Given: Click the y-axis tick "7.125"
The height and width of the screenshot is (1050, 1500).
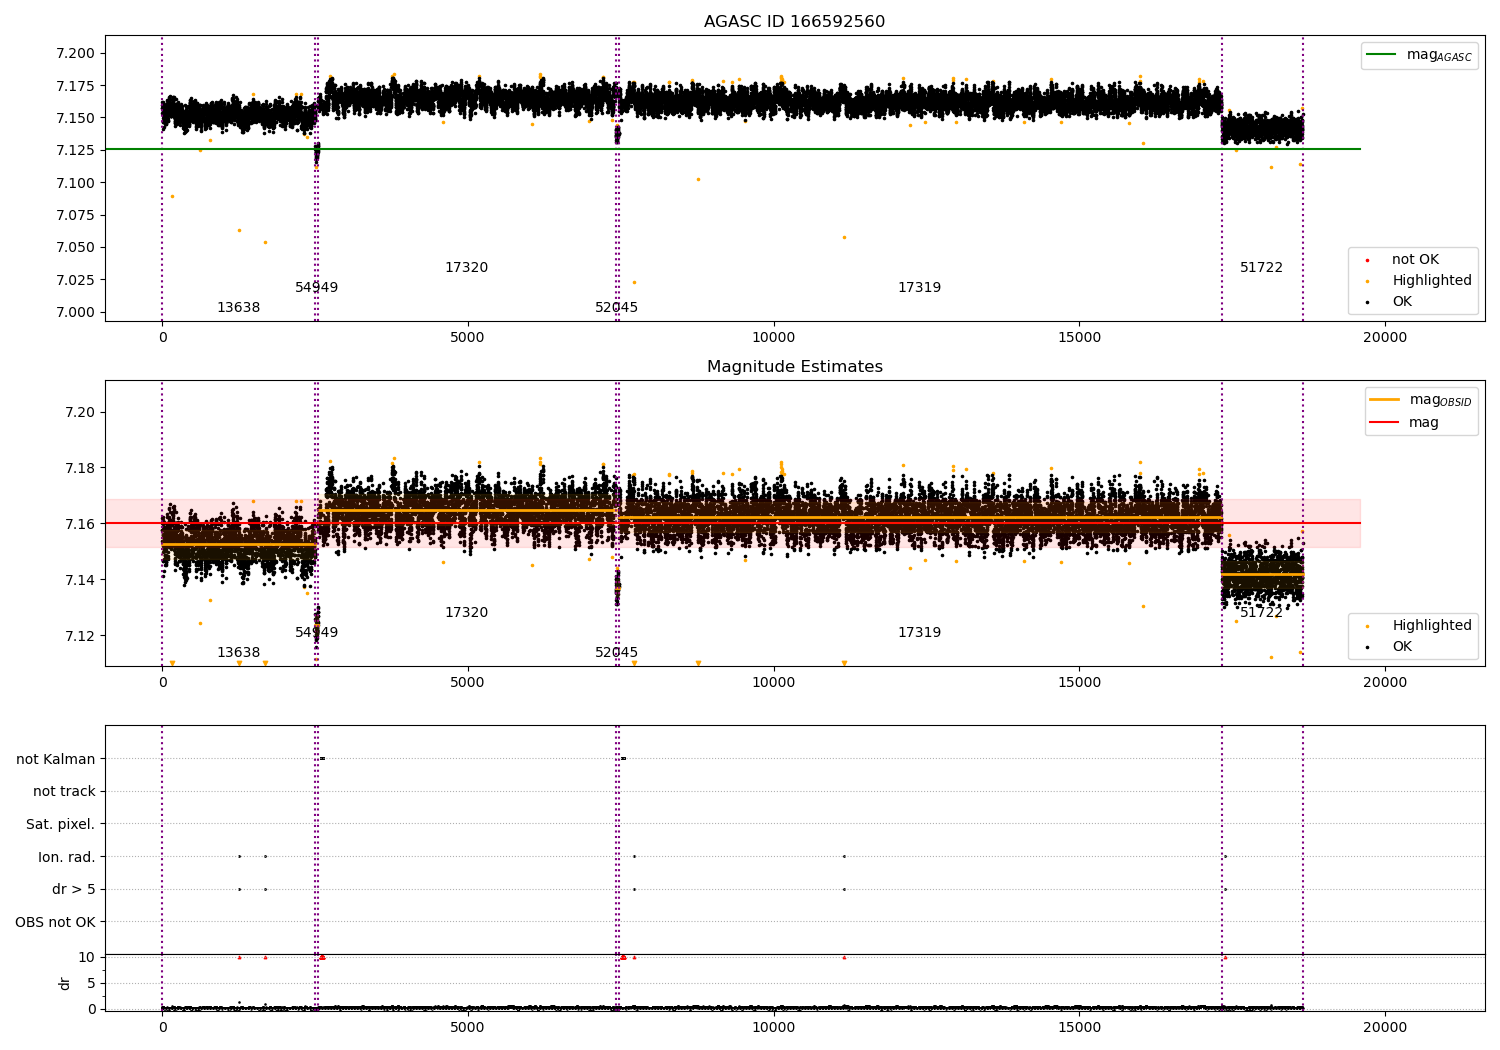Looking at the screenshot, I should (76, 150).
